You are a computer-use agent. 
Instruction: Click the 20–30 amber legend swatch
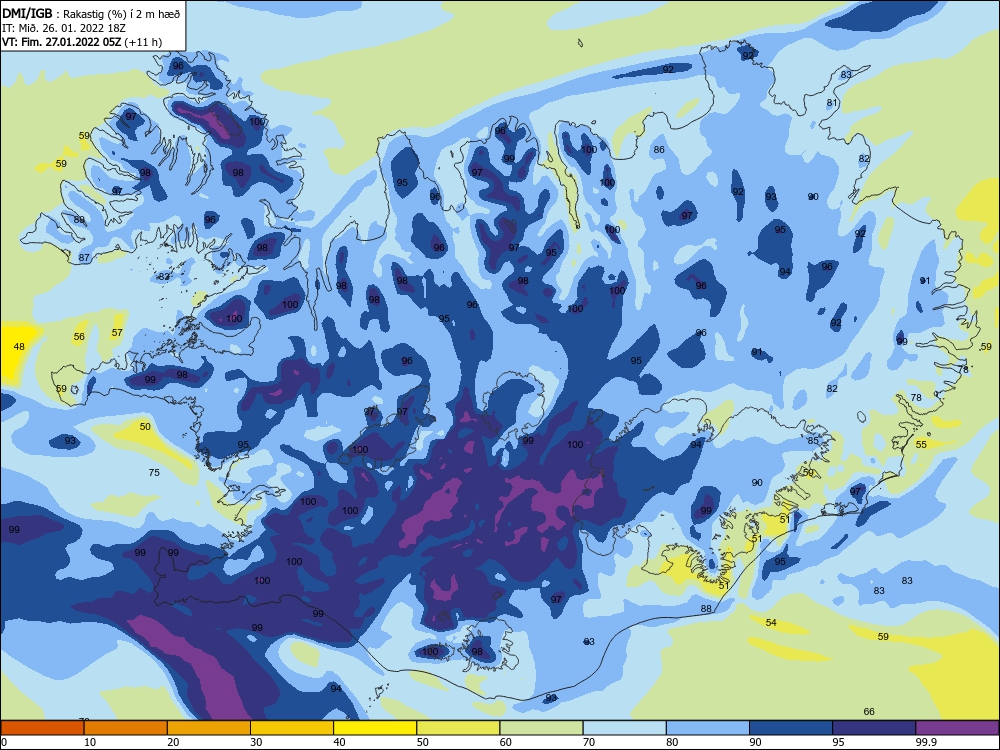[209, 728]
